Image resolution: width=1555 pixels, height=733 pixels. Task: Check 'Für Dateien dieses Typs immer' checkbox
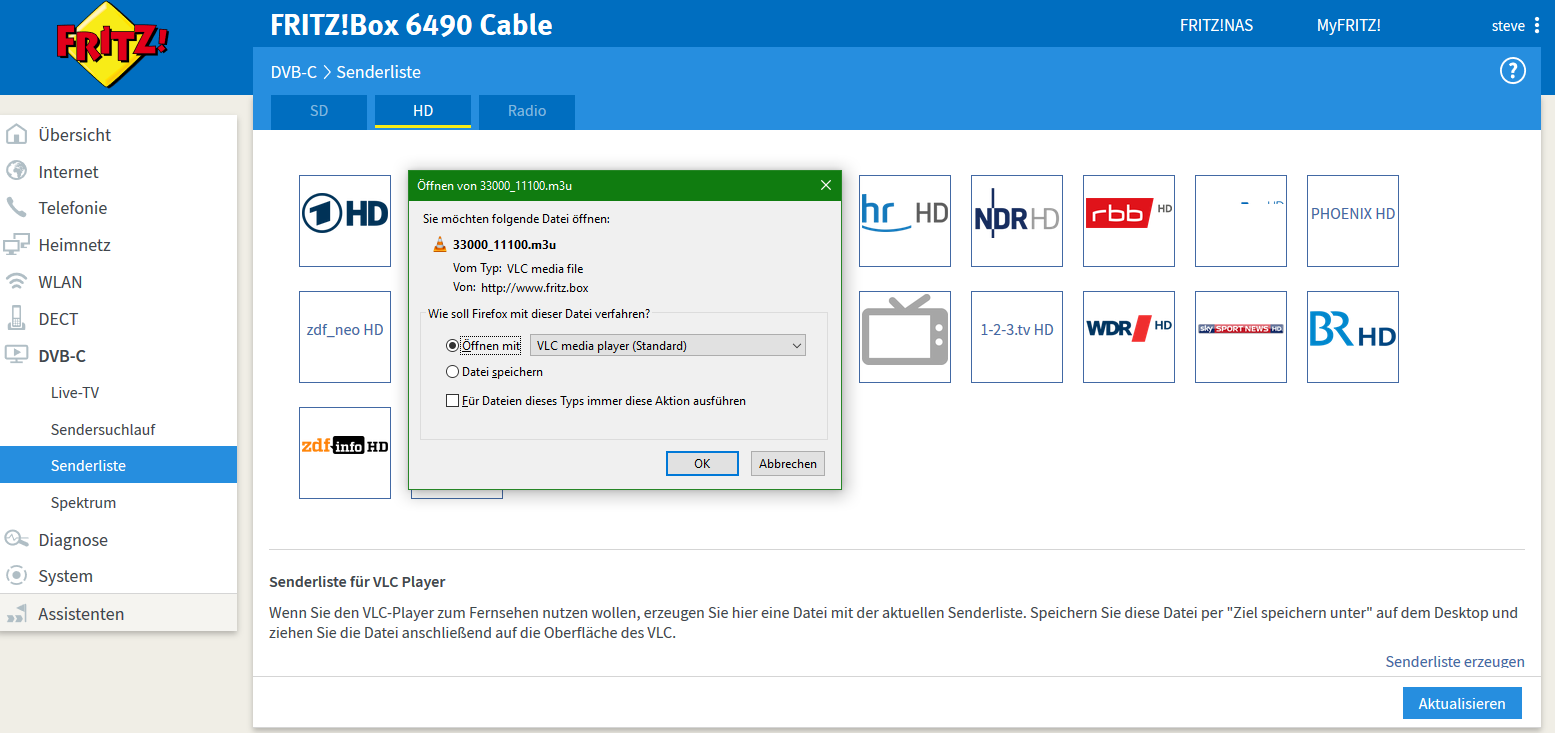point(452,401)
